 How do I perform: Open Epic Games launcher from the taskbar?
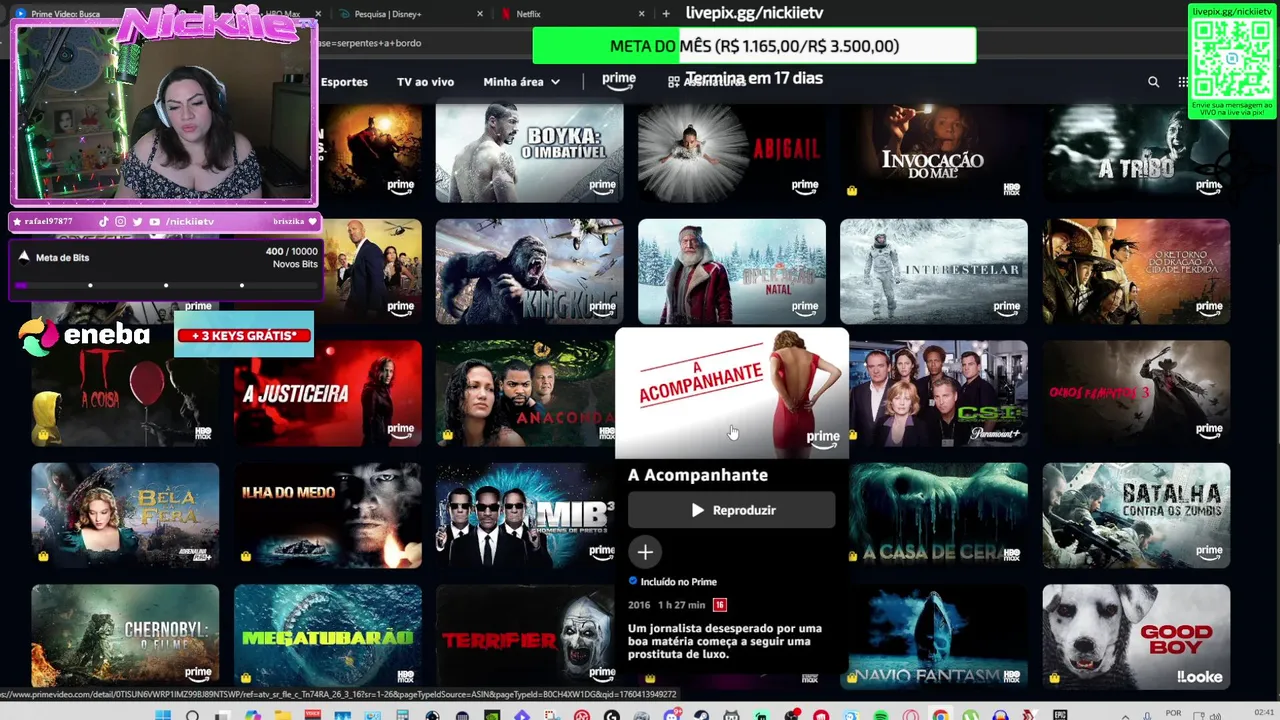[x=1060, y=716]
